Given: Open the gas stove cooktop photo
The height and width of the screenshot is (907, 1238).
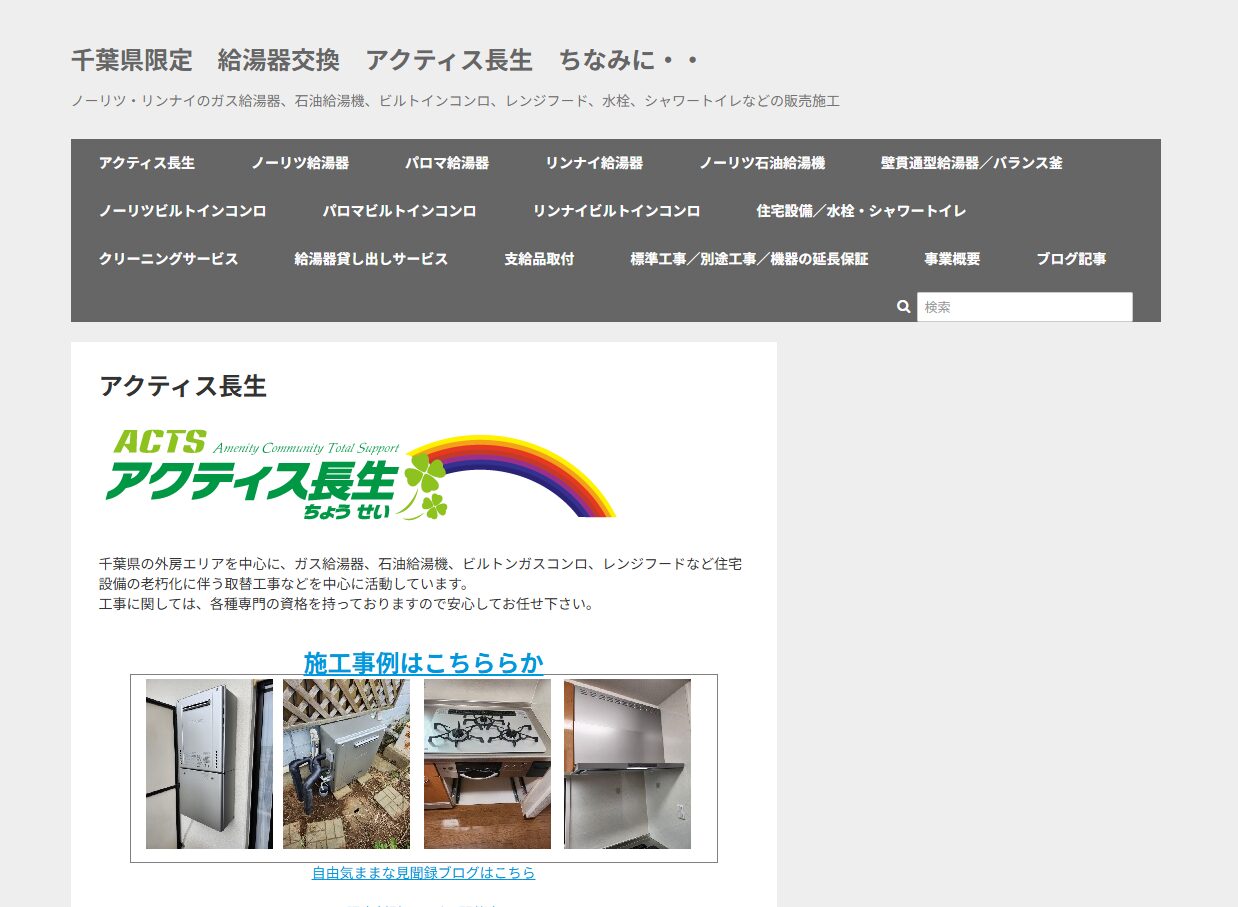Looking at the screenshot, I should [487, 764].
